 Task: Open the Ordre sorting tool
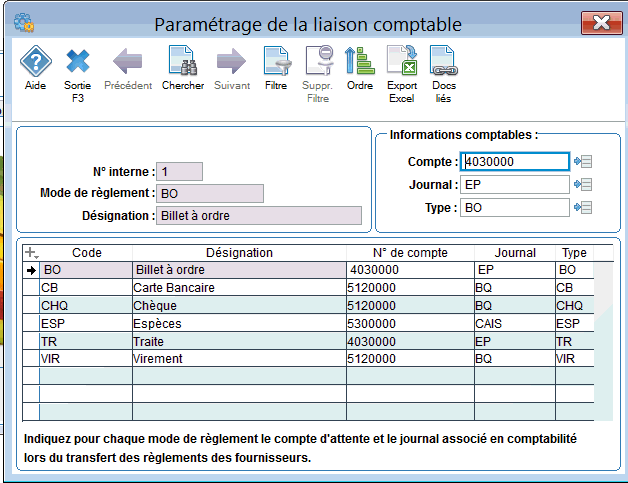[360, 68]
